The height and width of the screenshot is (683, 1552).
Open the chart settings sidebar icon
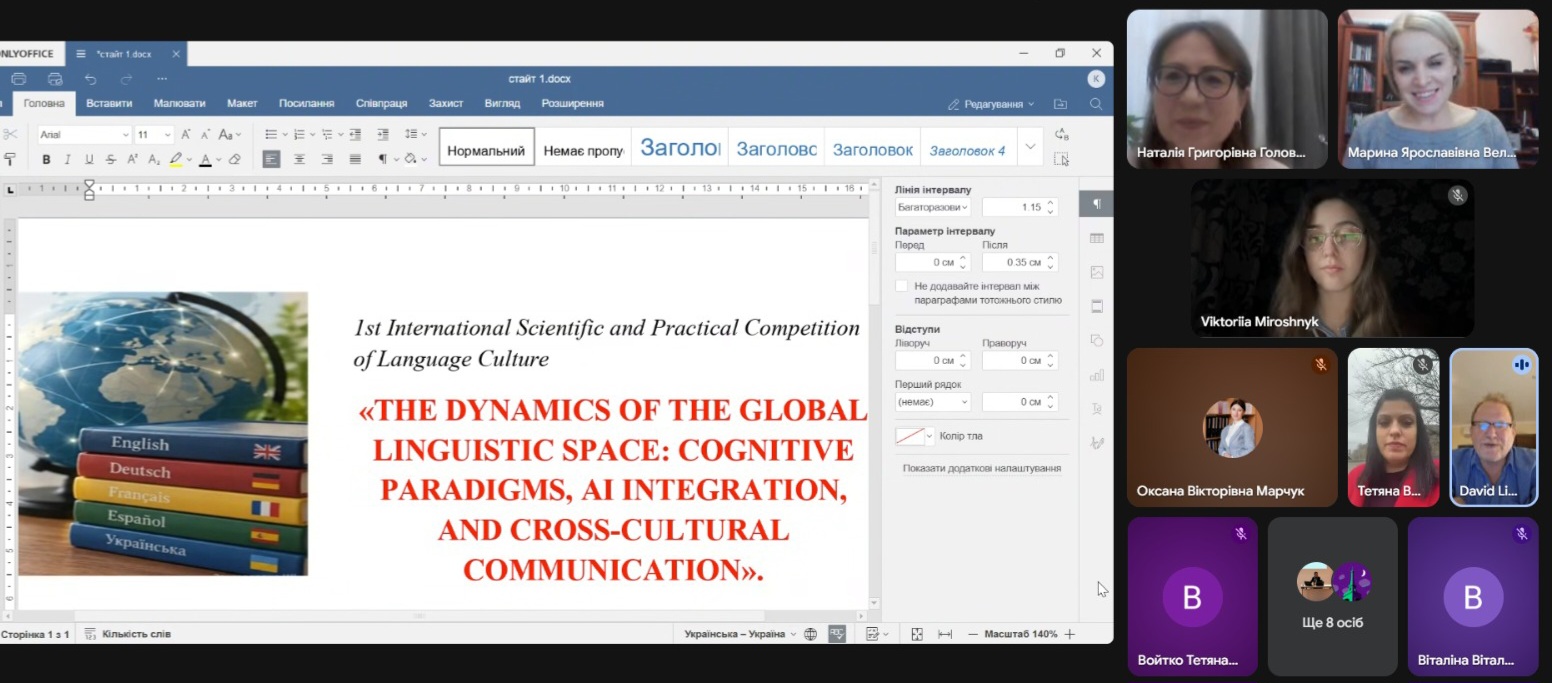click(1097, 375)
